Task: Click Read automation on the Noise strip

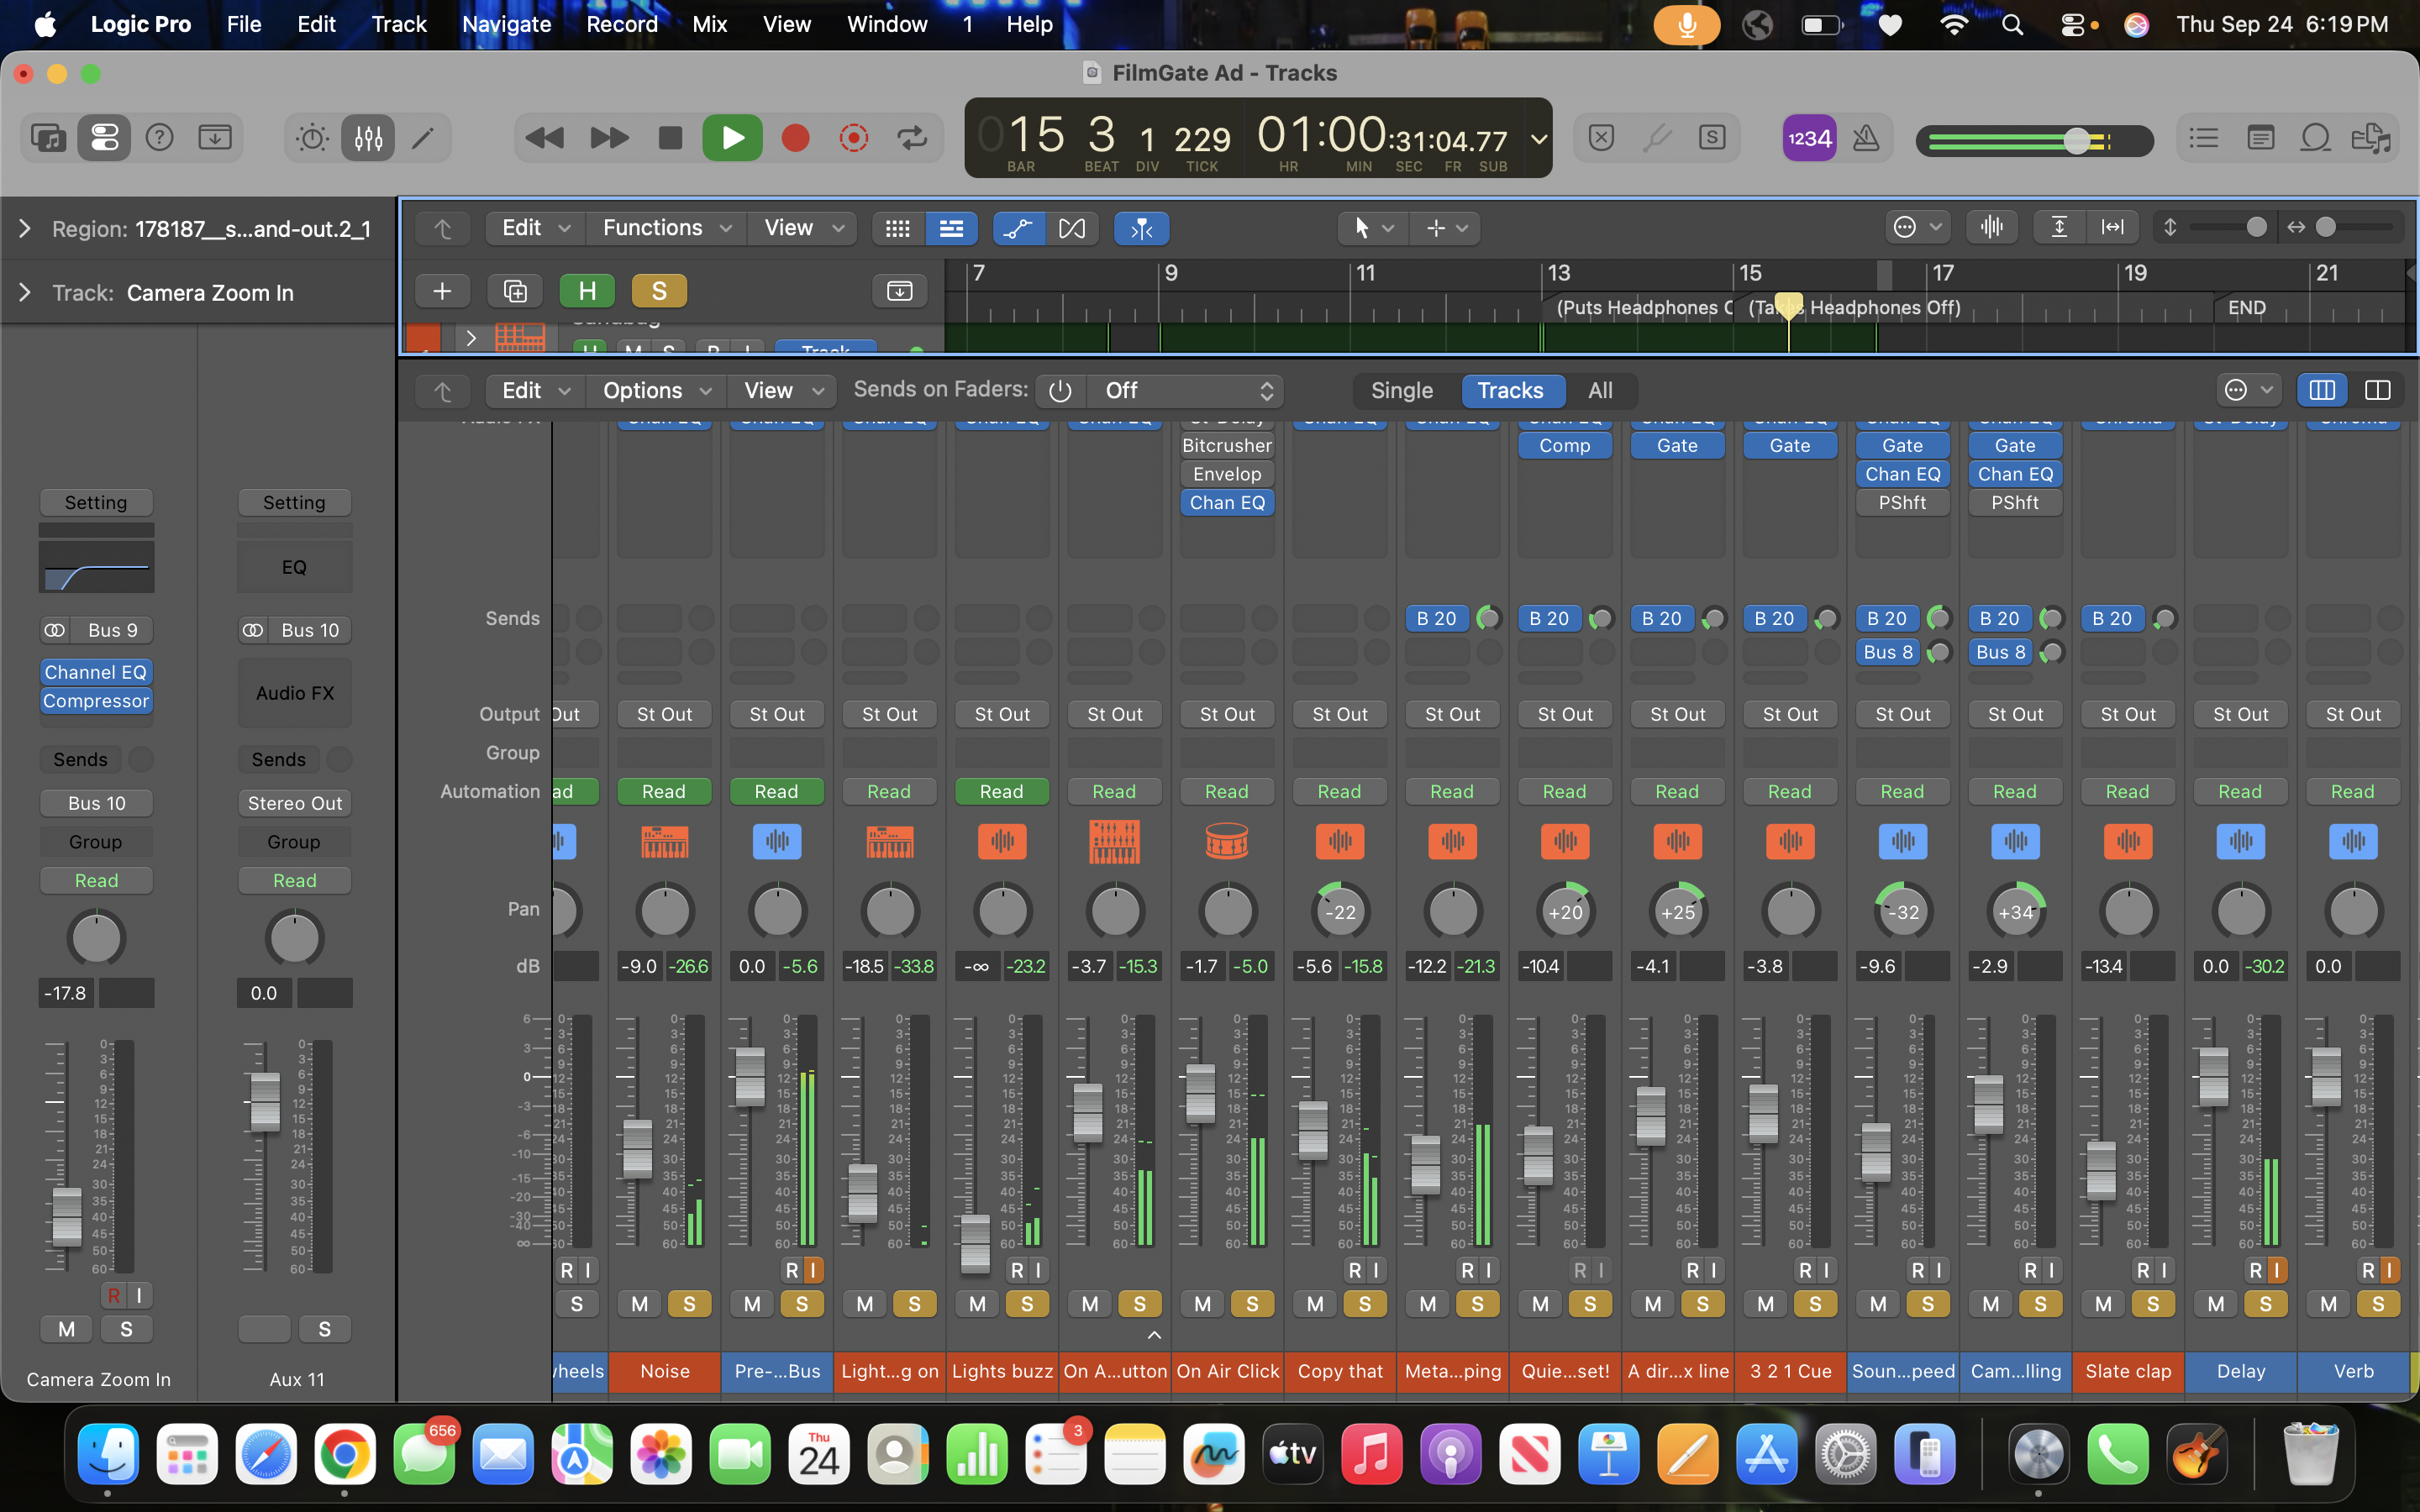Action: click(664, 792)
